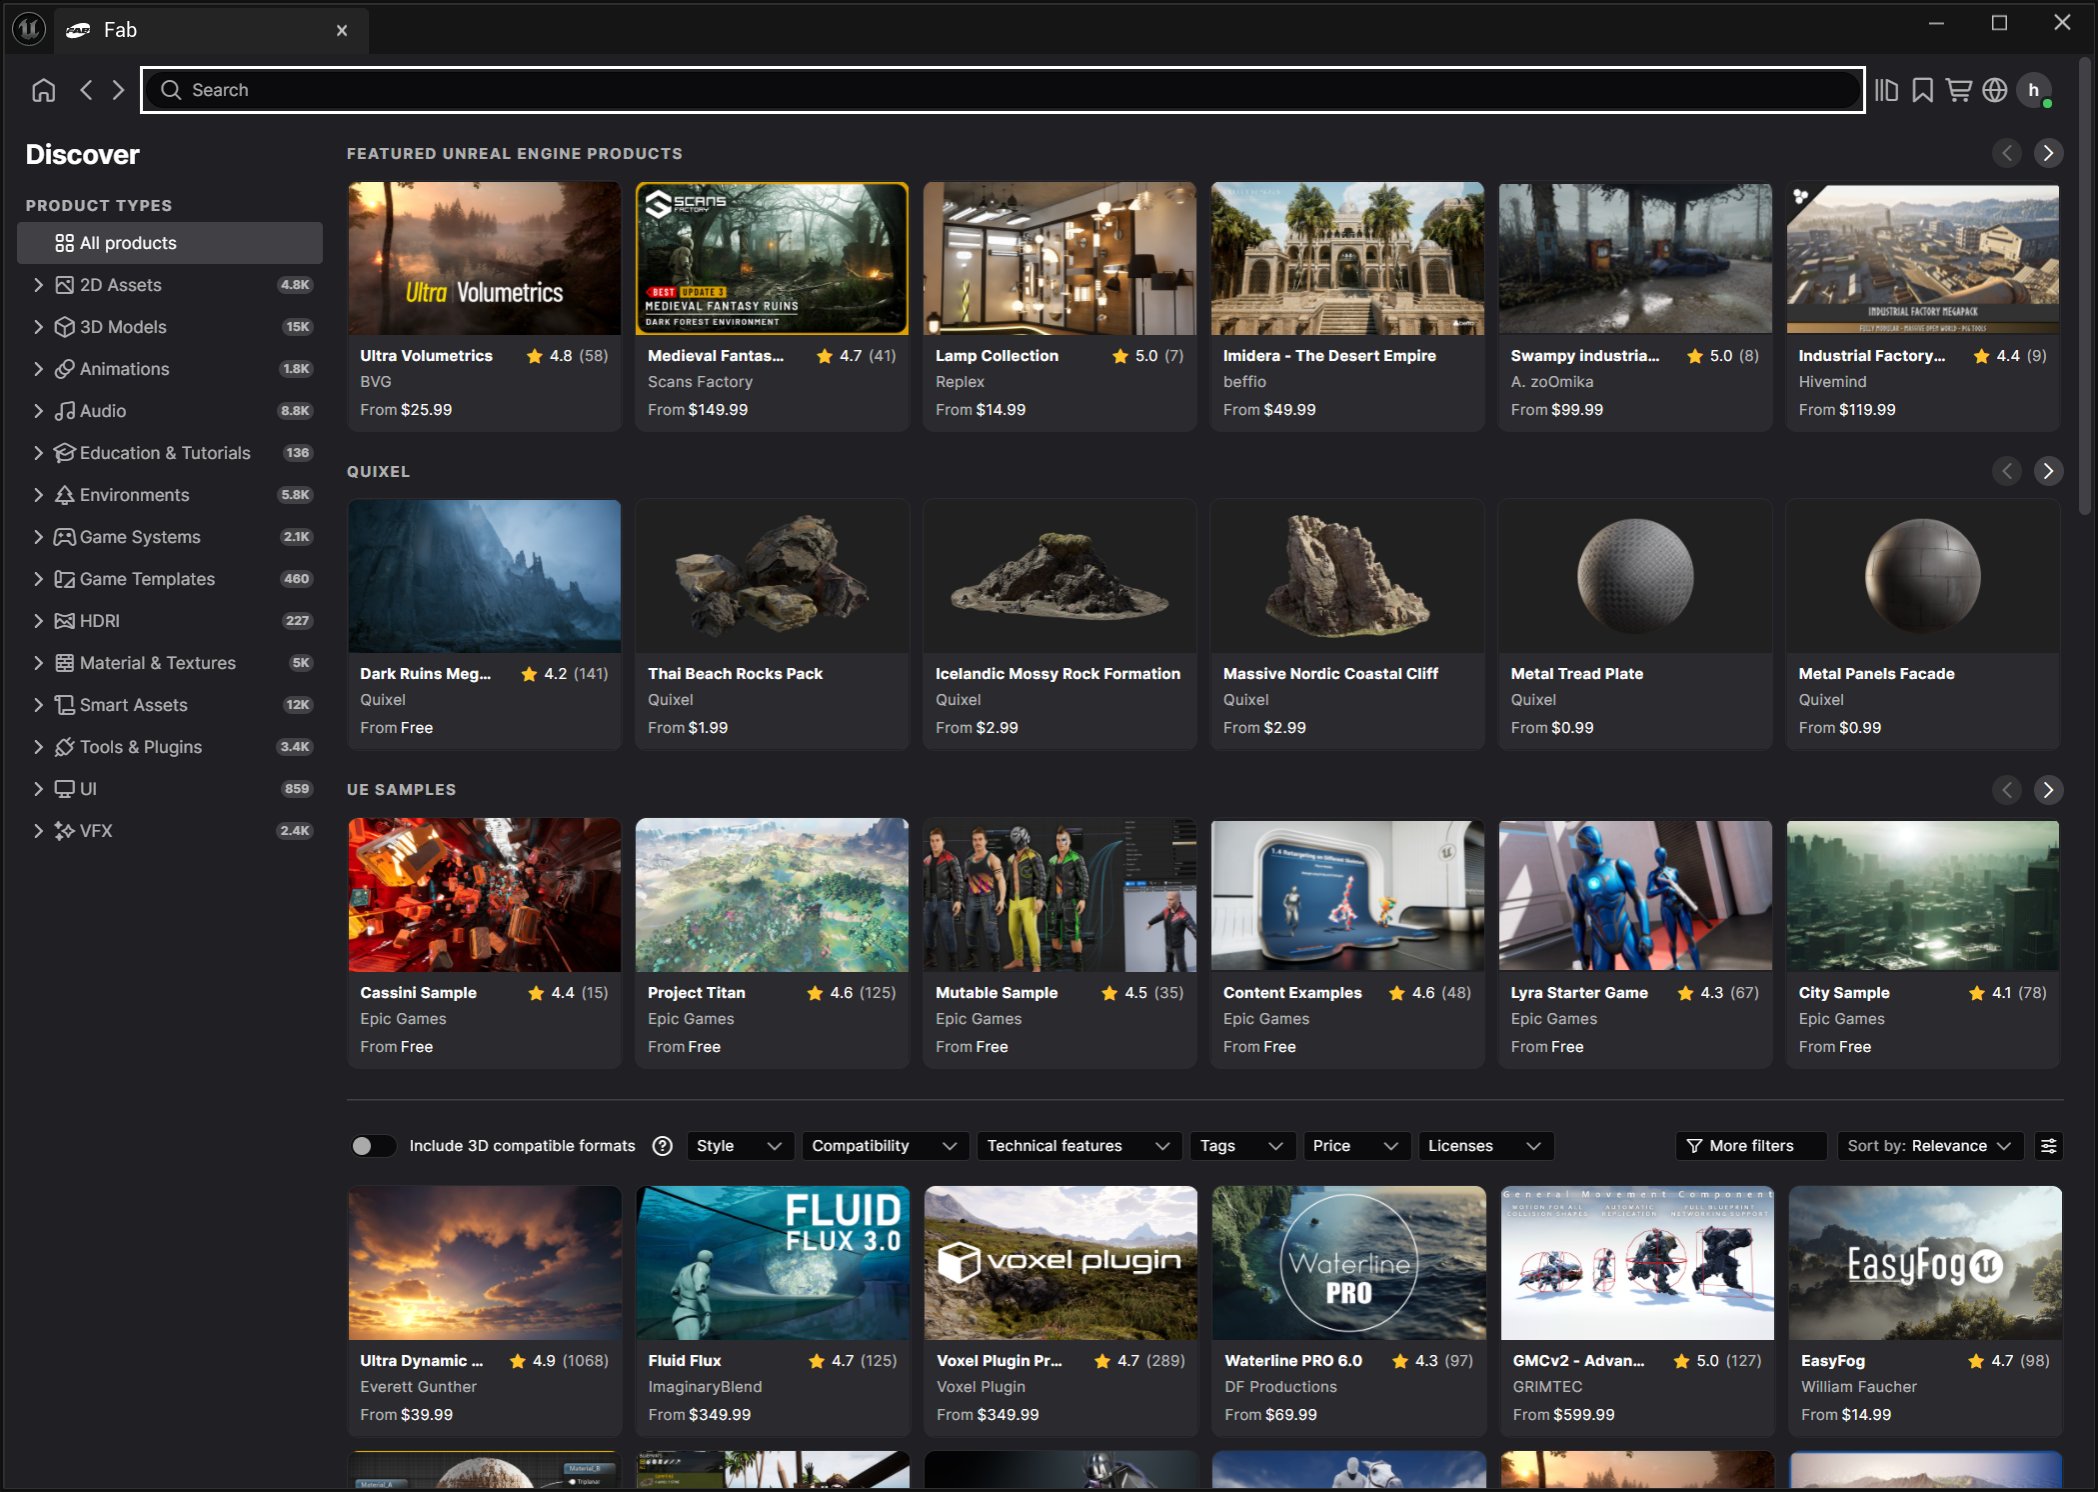
Task: Expand the Tools & Plugins category
Action: pos(38,747)
